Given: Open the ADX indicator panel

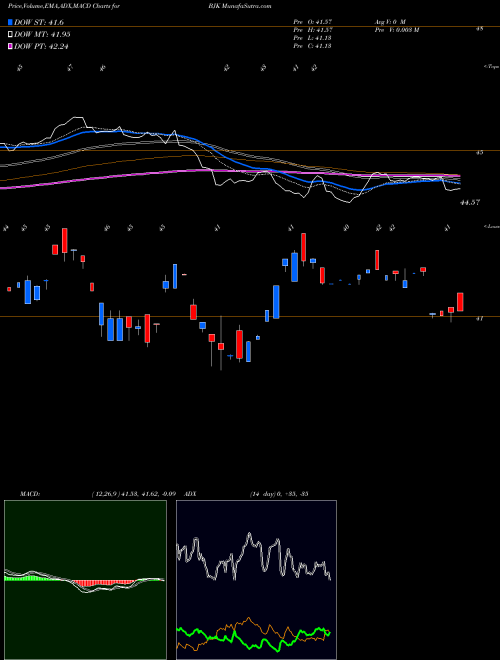Looking at the screenshot, I should tap(256, 580).
